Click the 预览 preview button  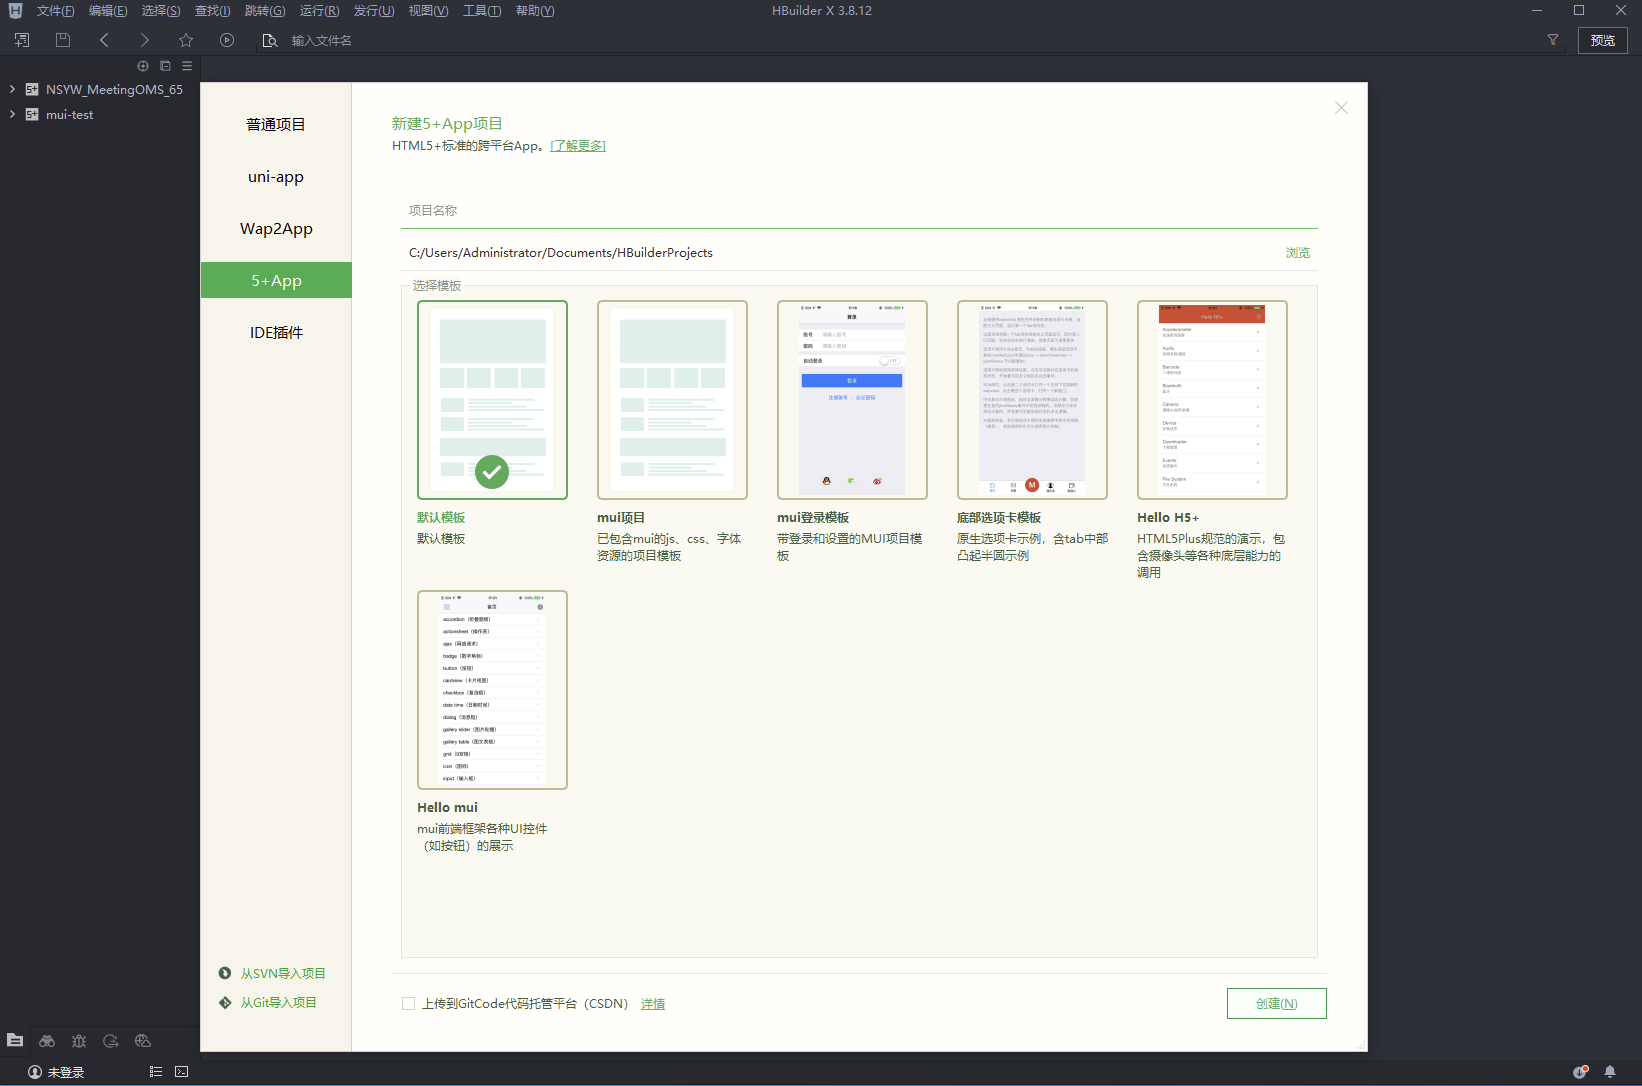[1603, 40]
